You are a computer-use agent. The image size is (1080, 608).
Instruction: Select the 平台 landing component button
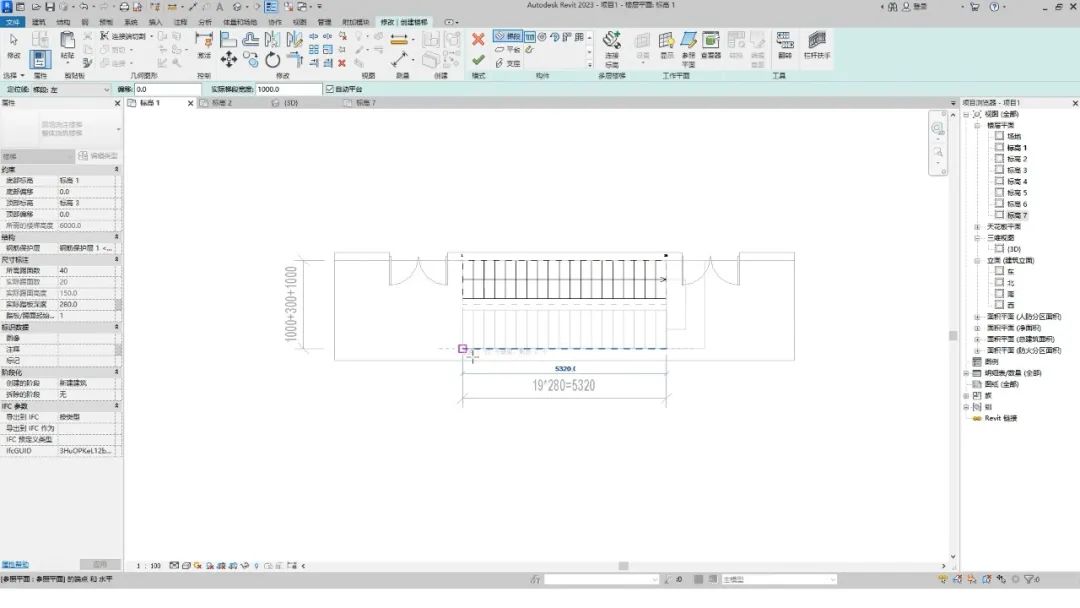tap(508, 50)
